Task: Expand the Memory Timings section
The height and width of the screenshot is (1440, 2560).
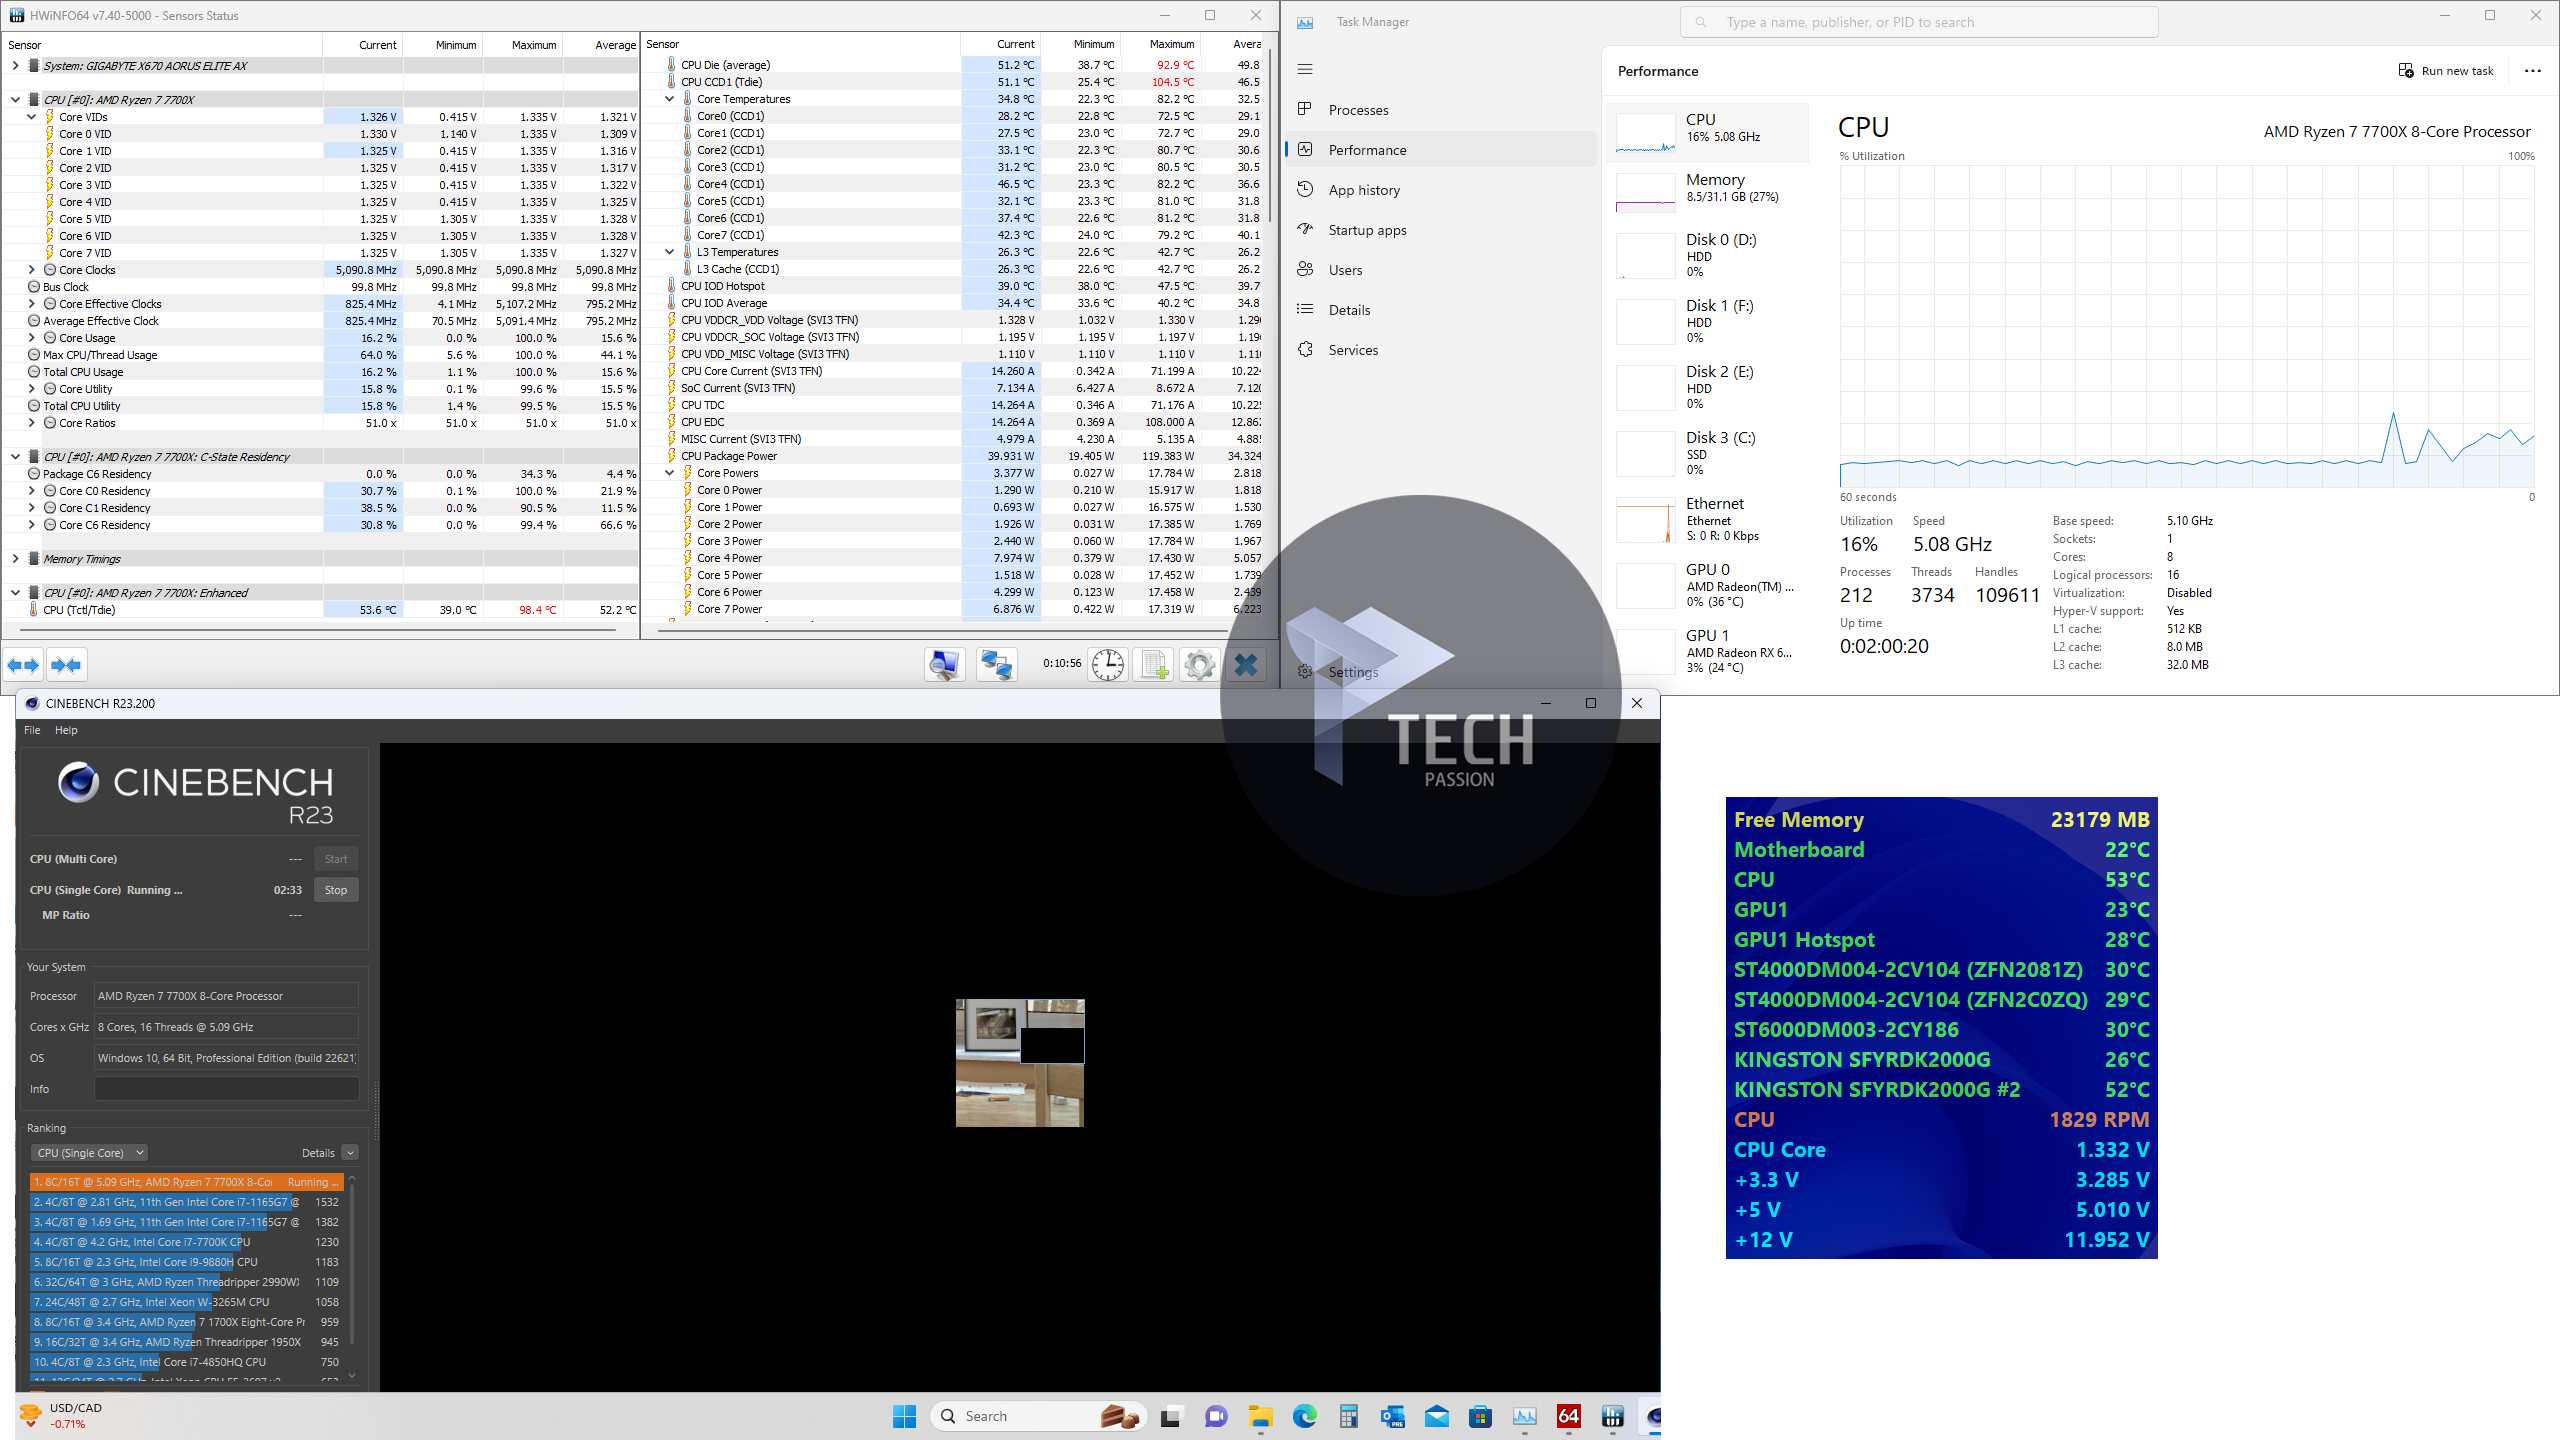Action: click(15, 559)
